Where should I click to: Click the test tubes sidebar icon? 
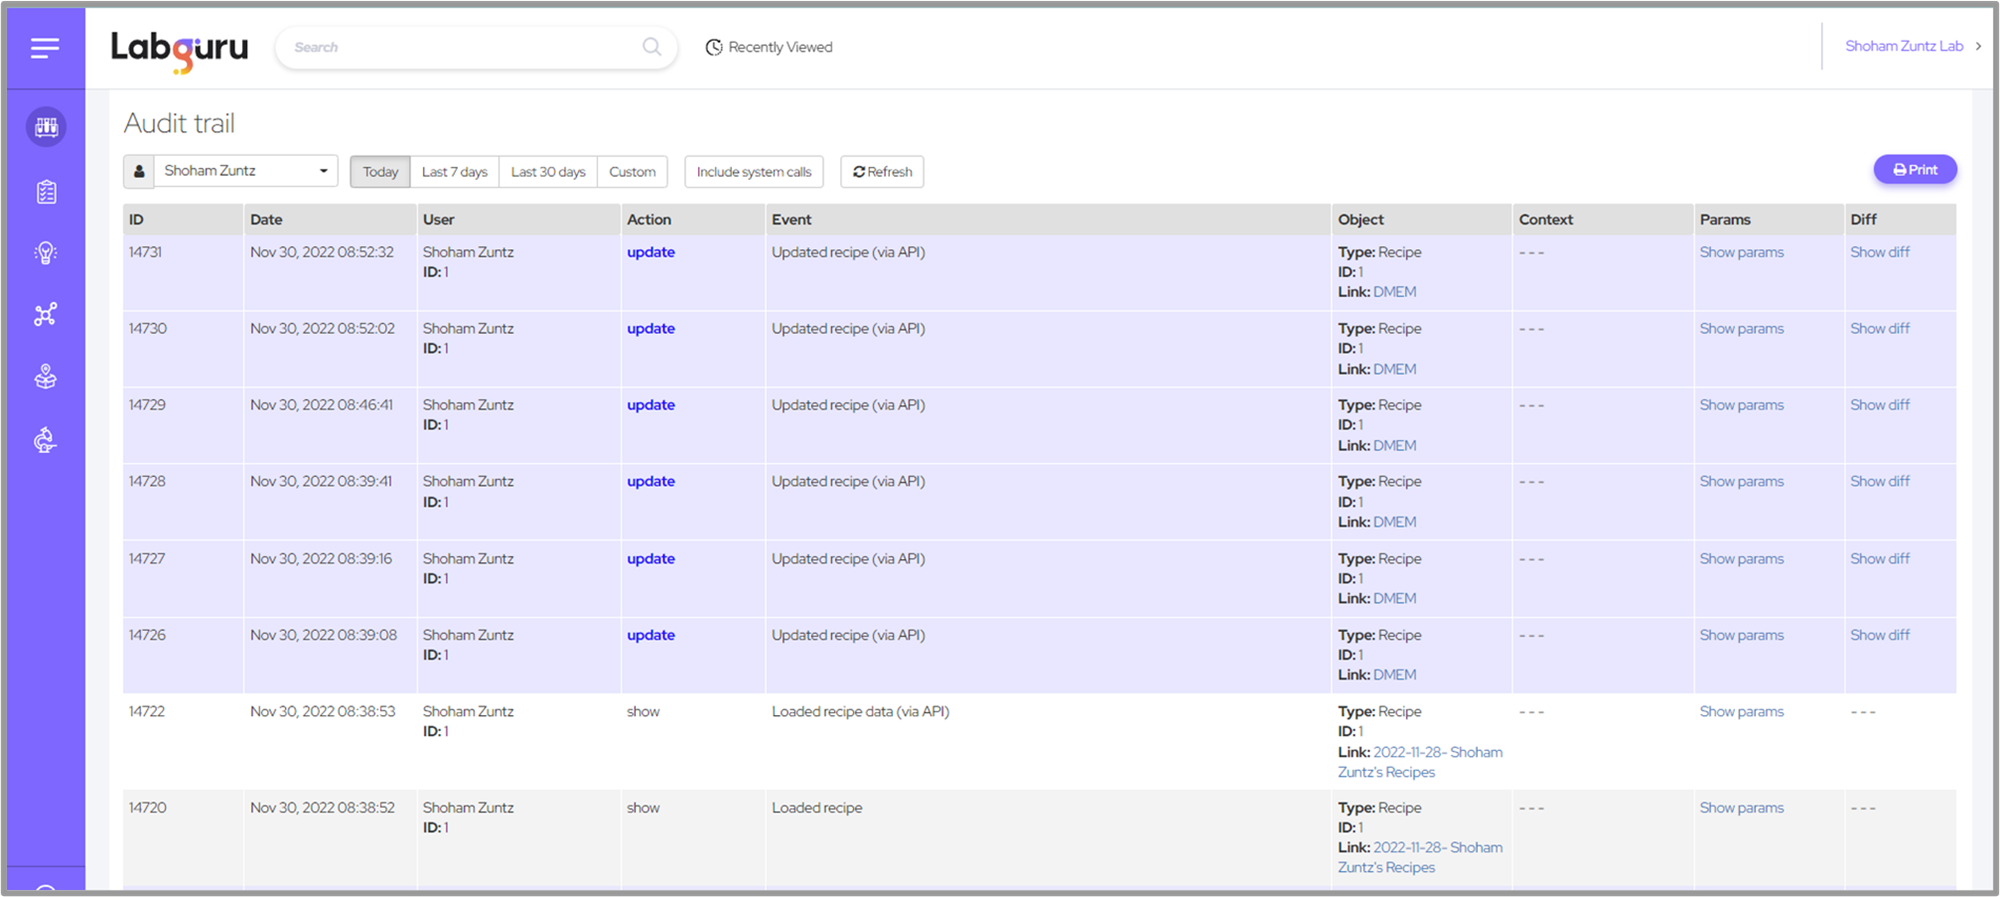coord(46,127)
